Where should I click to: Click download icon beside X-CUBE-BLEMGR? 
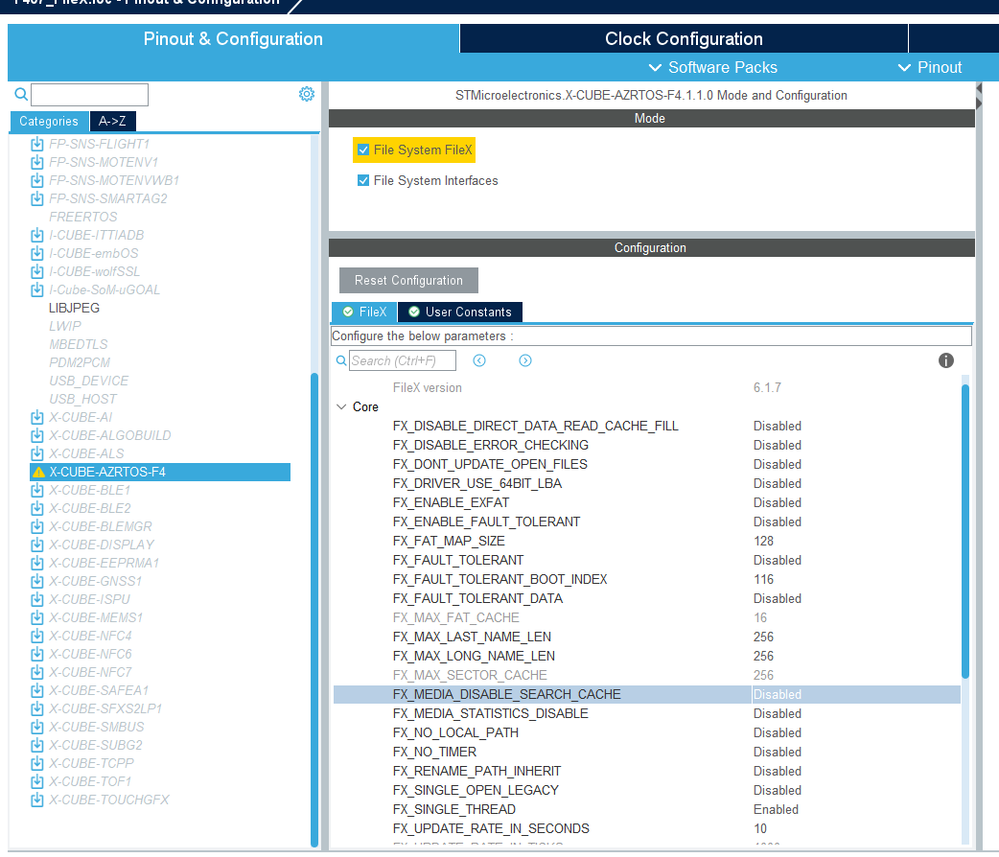pos(37,527)
